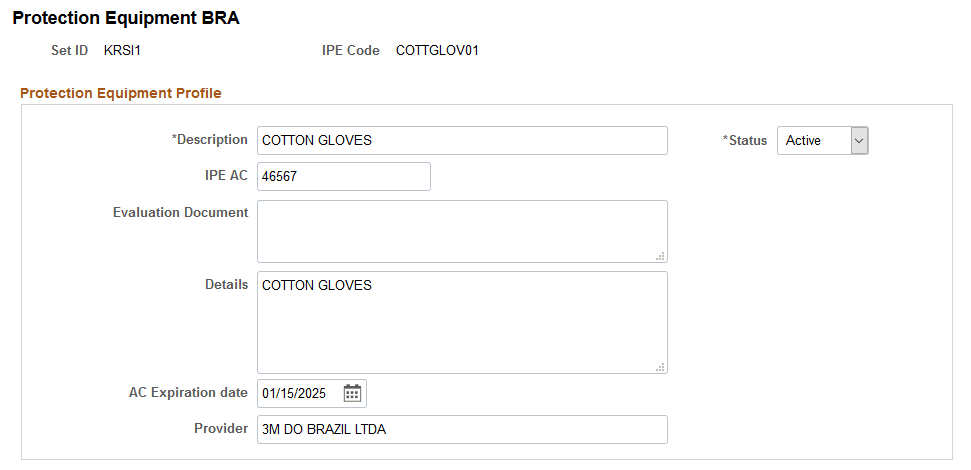971x470 pixels.
Task: Grab the Evaluation Document resize handle
Action: coord(660,256)
